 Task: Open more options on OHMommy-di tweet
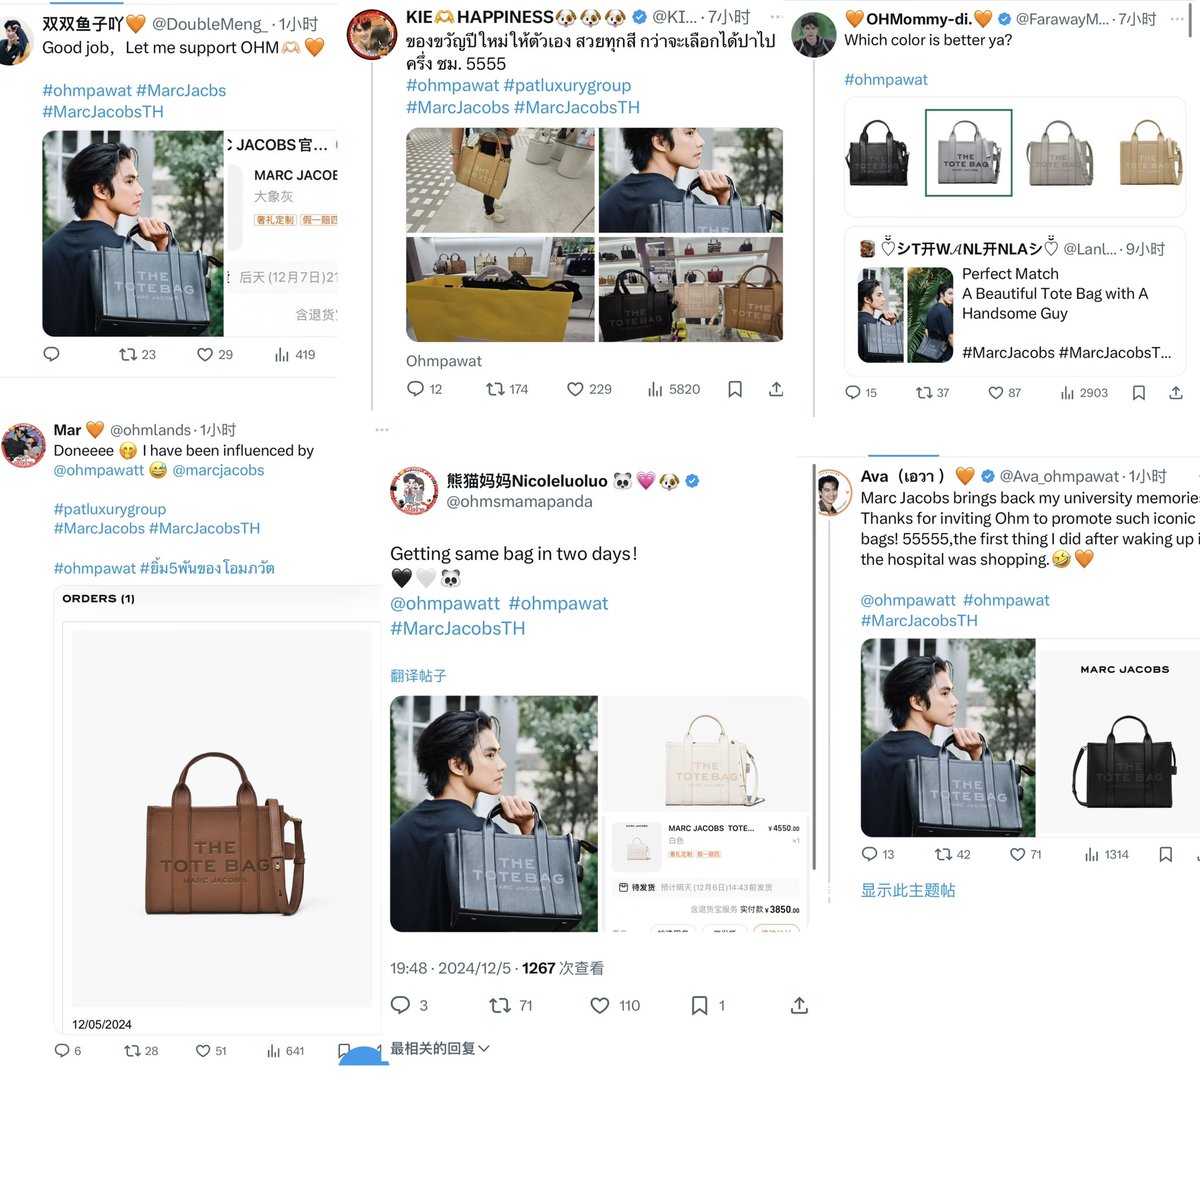click(1177, 19)
